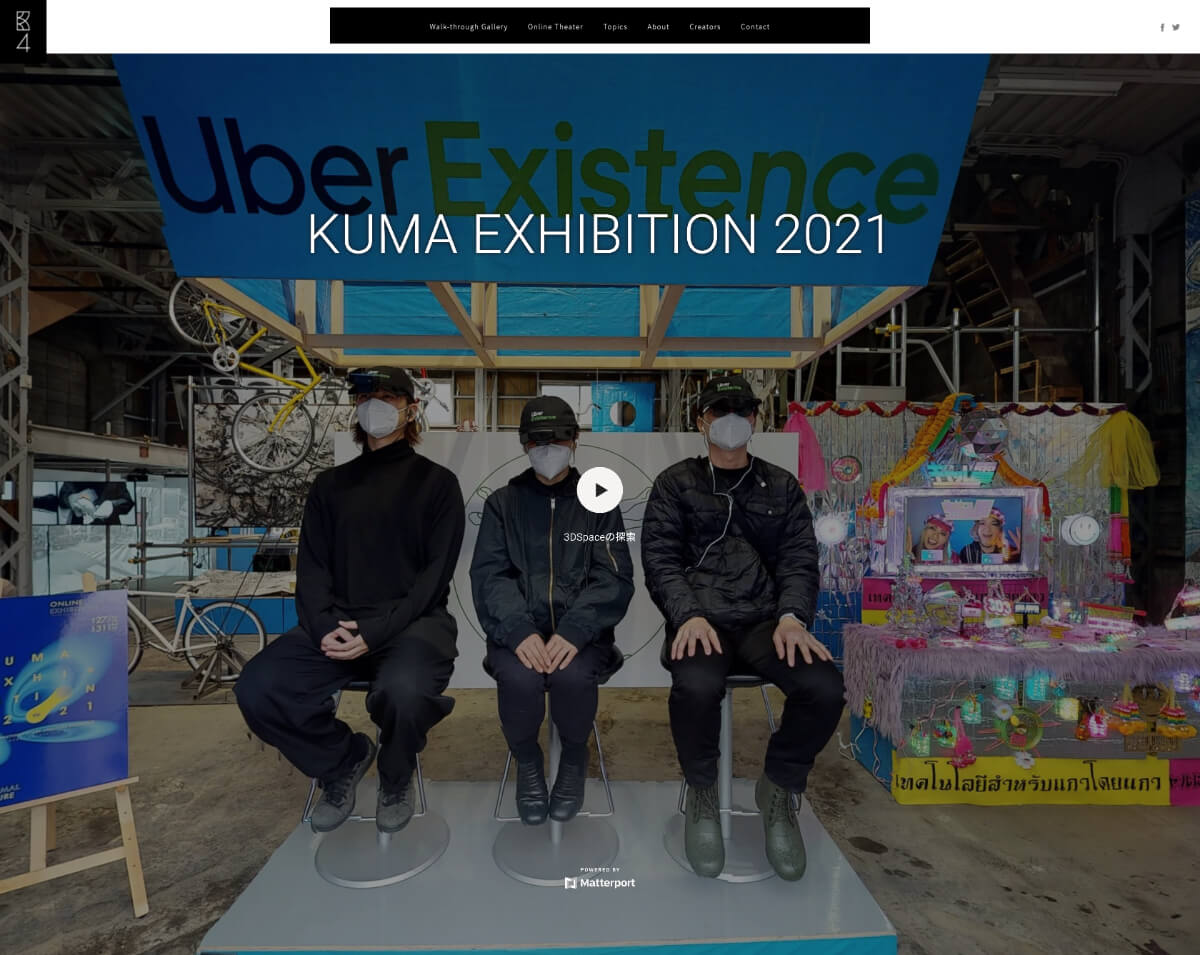Click the video screen in the colorful shrine

point(963,530)
